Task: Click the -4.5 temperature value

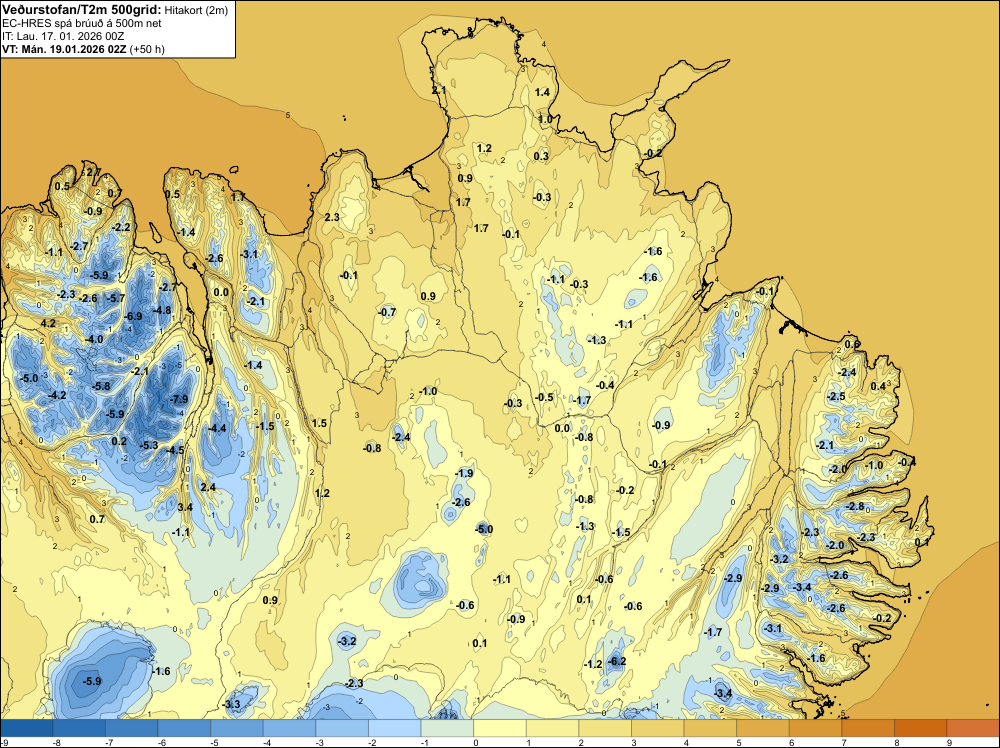Action: pyautogui.click(x=175, y=450)
